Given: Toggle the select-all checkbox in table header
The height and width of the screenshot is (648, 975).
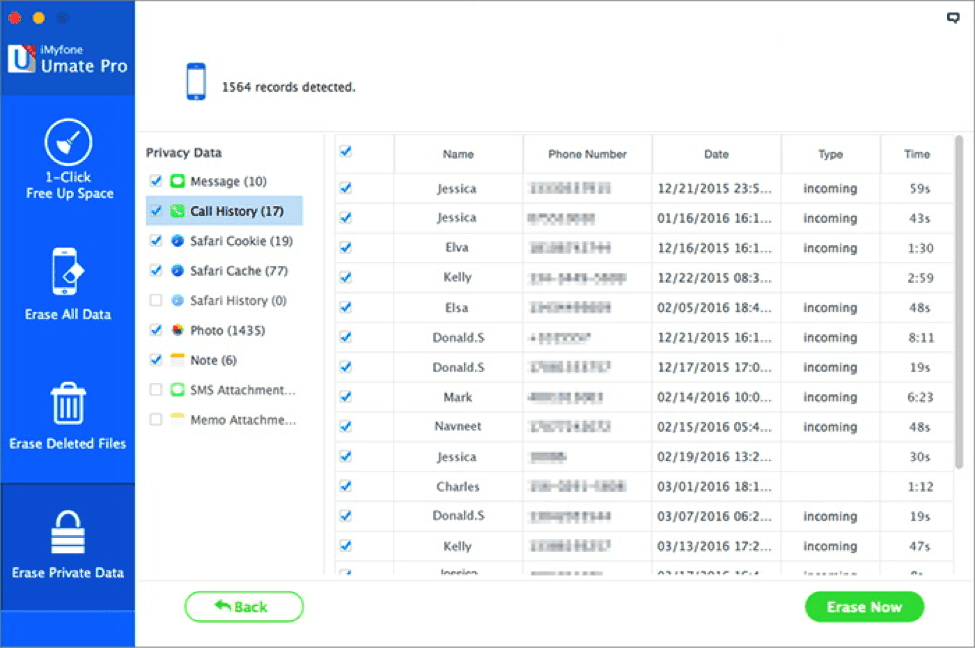Looking at the screenshot, I should pyautogui.click(x=346, y=152).
